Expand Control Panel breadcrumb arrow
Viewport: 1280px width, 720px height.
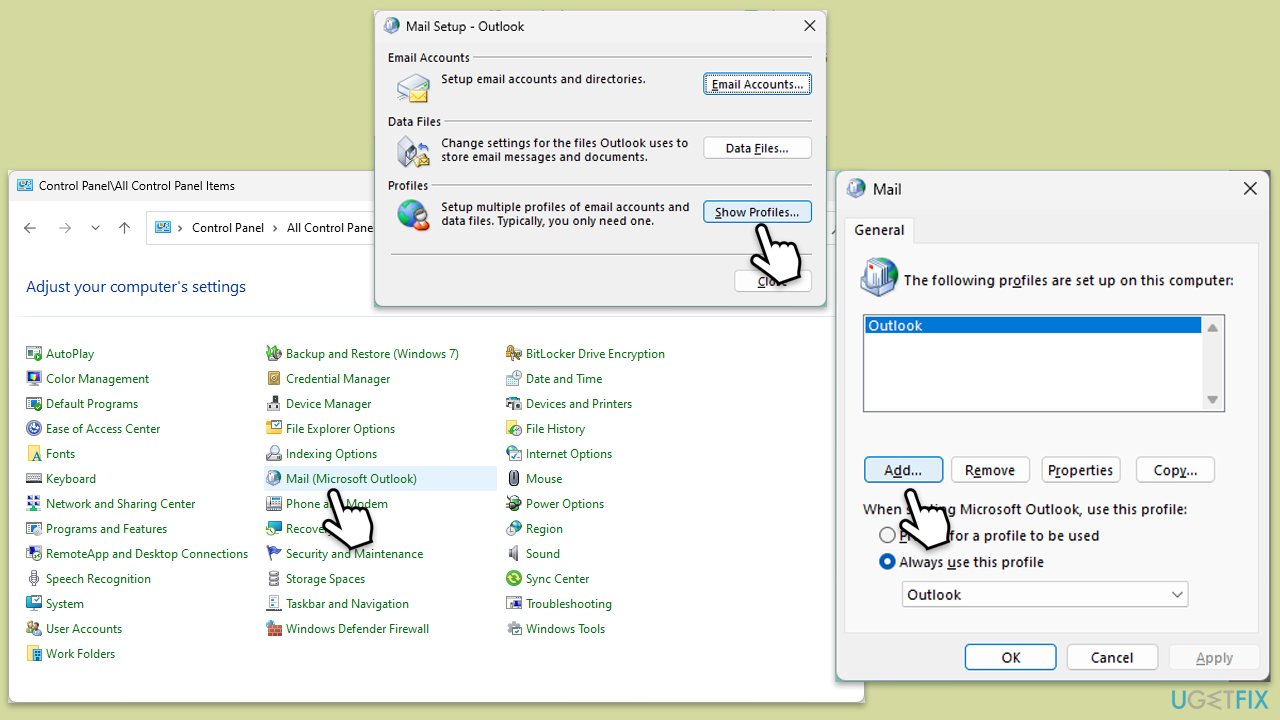(x=276, y=228)
